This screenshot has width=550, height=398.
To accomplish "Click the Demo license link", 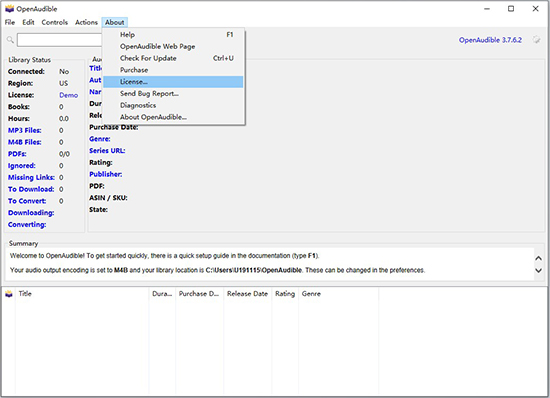I will [x=68, y=95].
